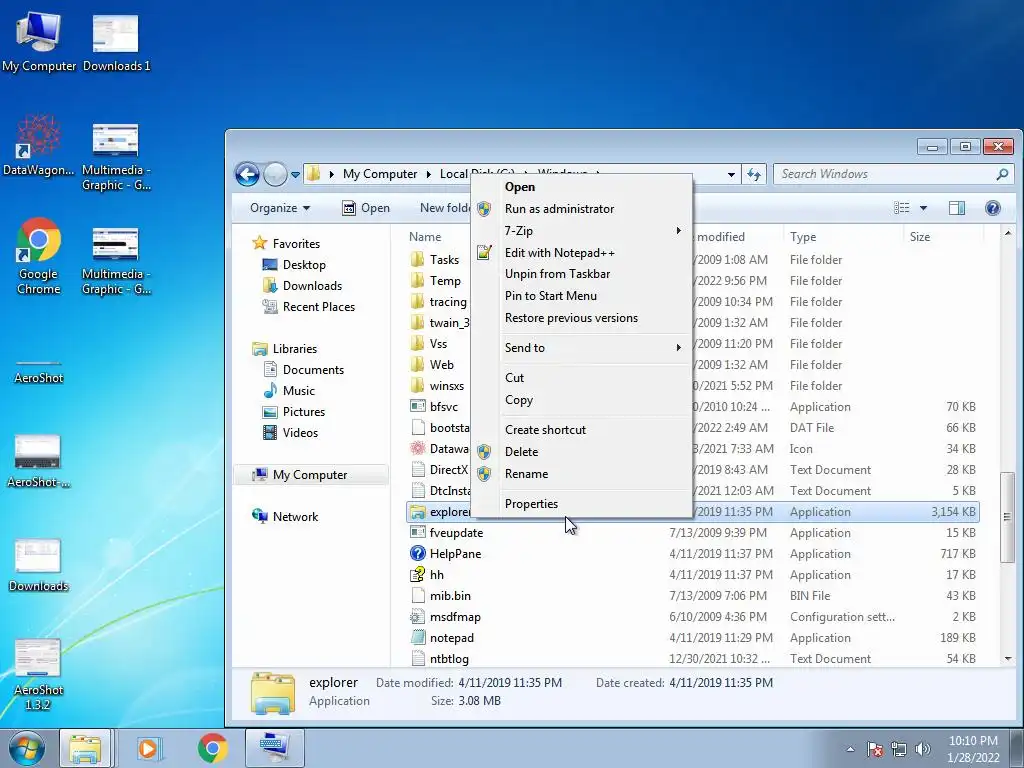1024x768 pixels.
Task: Select the Downloads 1 desktop thumbnail
Action: click(x=116, y=41)
